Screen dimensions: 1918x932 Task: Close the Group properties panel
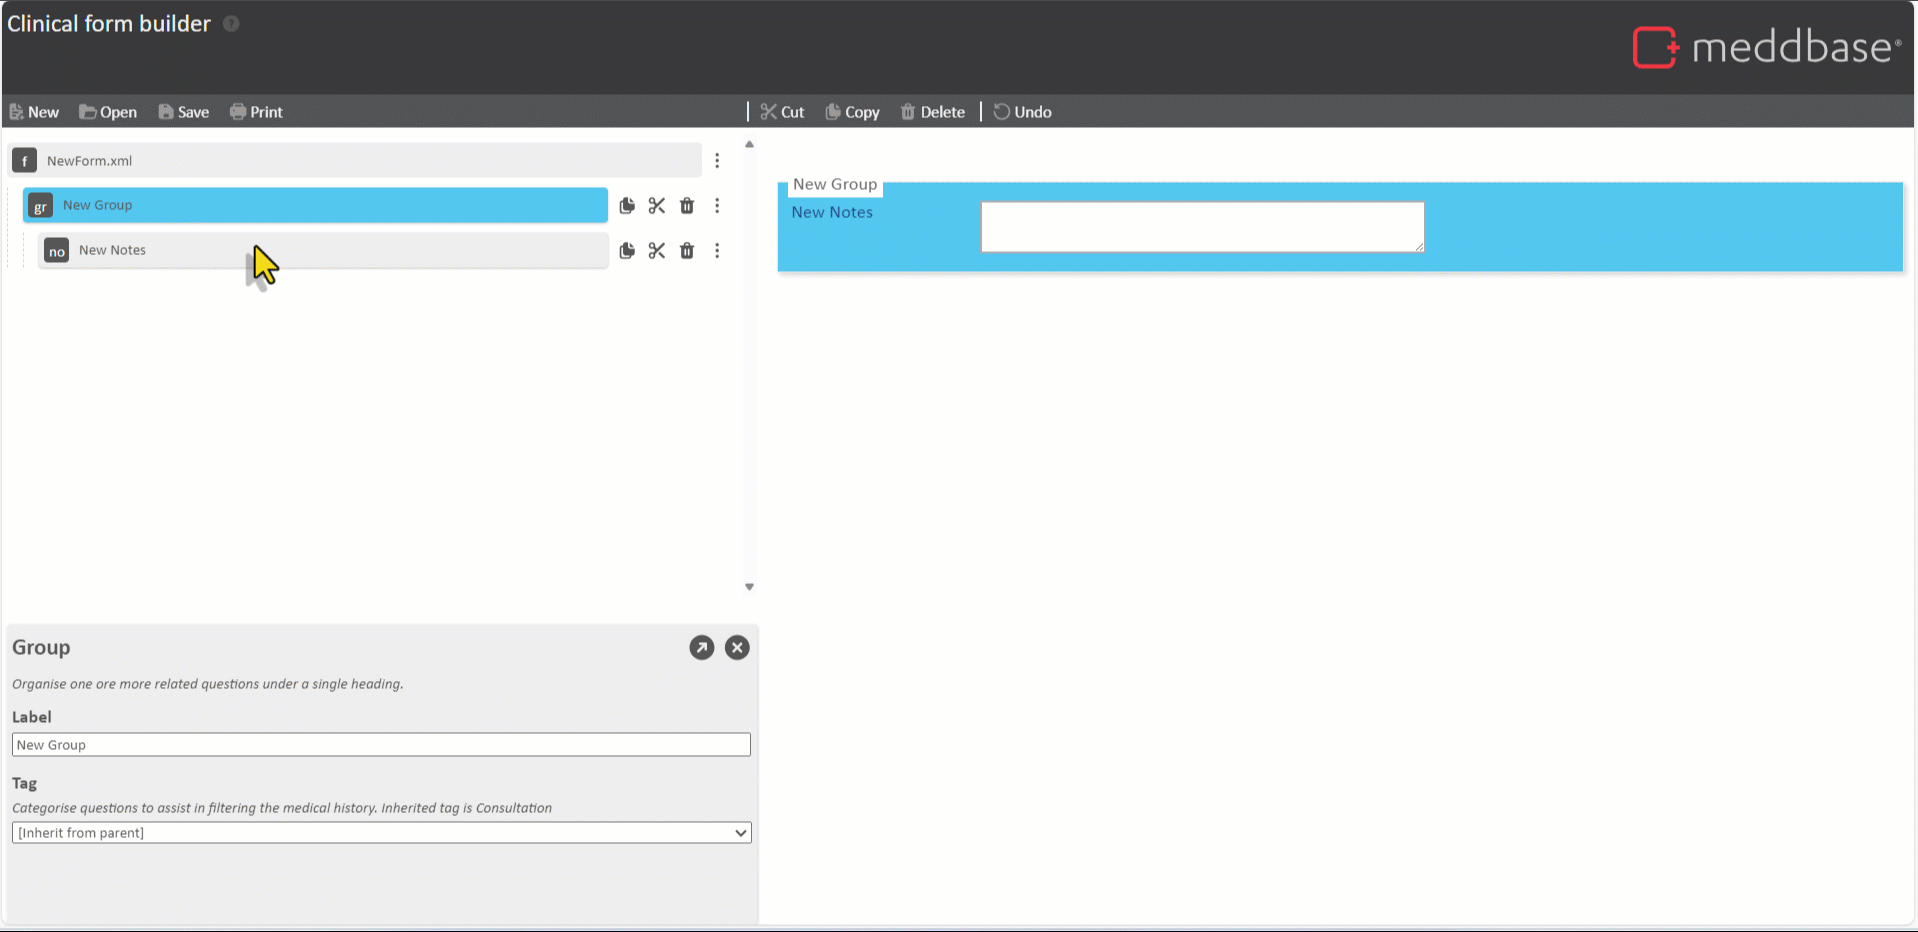point(737,648)
